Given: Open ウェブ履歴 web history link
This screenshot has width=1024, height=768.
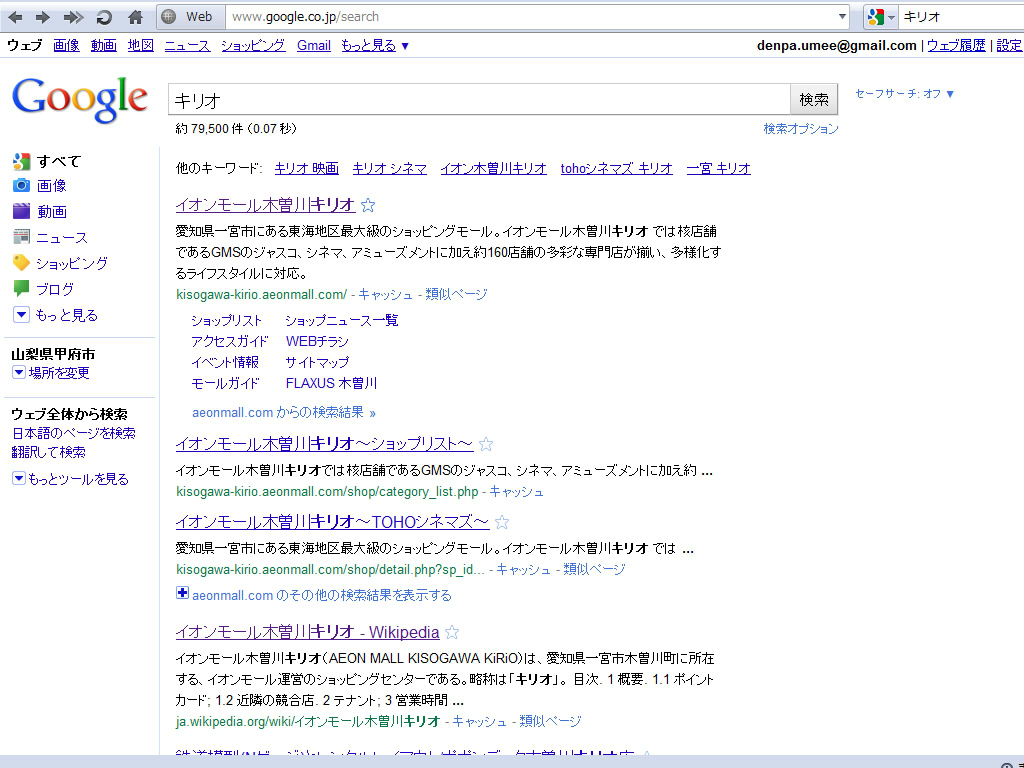Looking at the screenshot, I should click(956, 46).
